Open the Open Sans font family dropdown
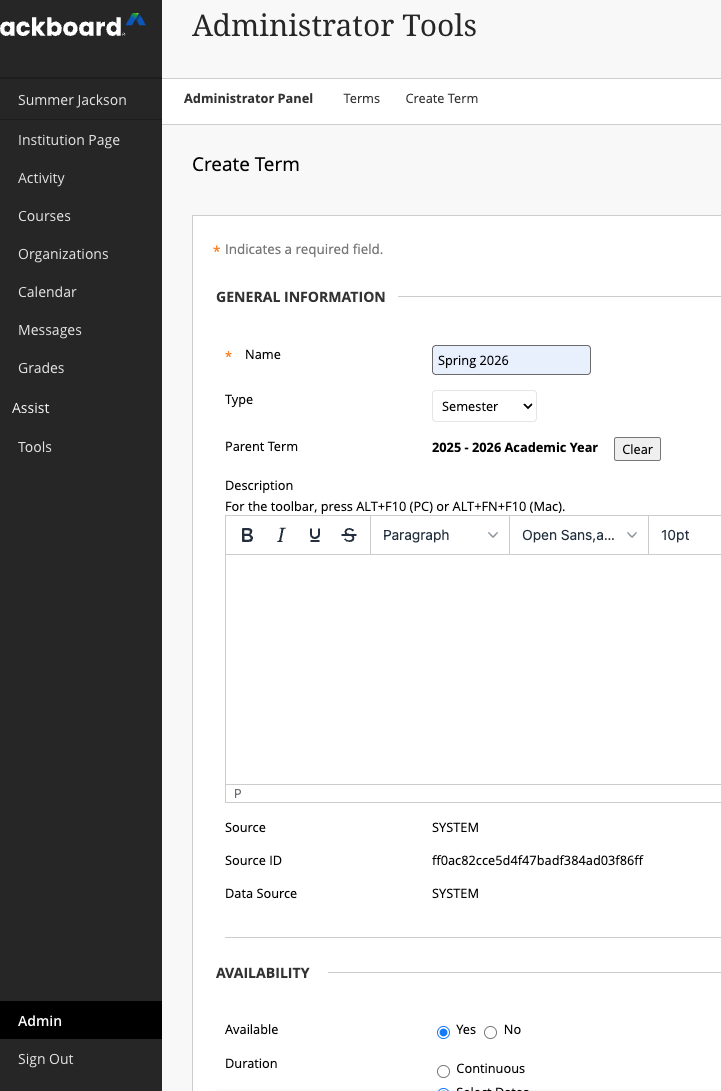 click(579, 535)
